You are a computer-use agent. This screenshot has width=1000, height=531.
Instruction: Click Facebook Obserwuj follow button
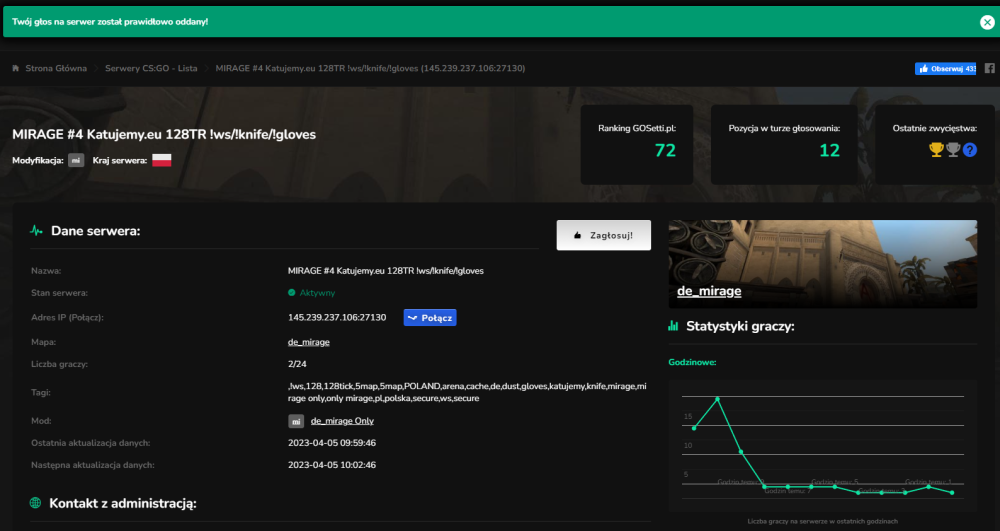pyautogui.click(x=945, y=69)
